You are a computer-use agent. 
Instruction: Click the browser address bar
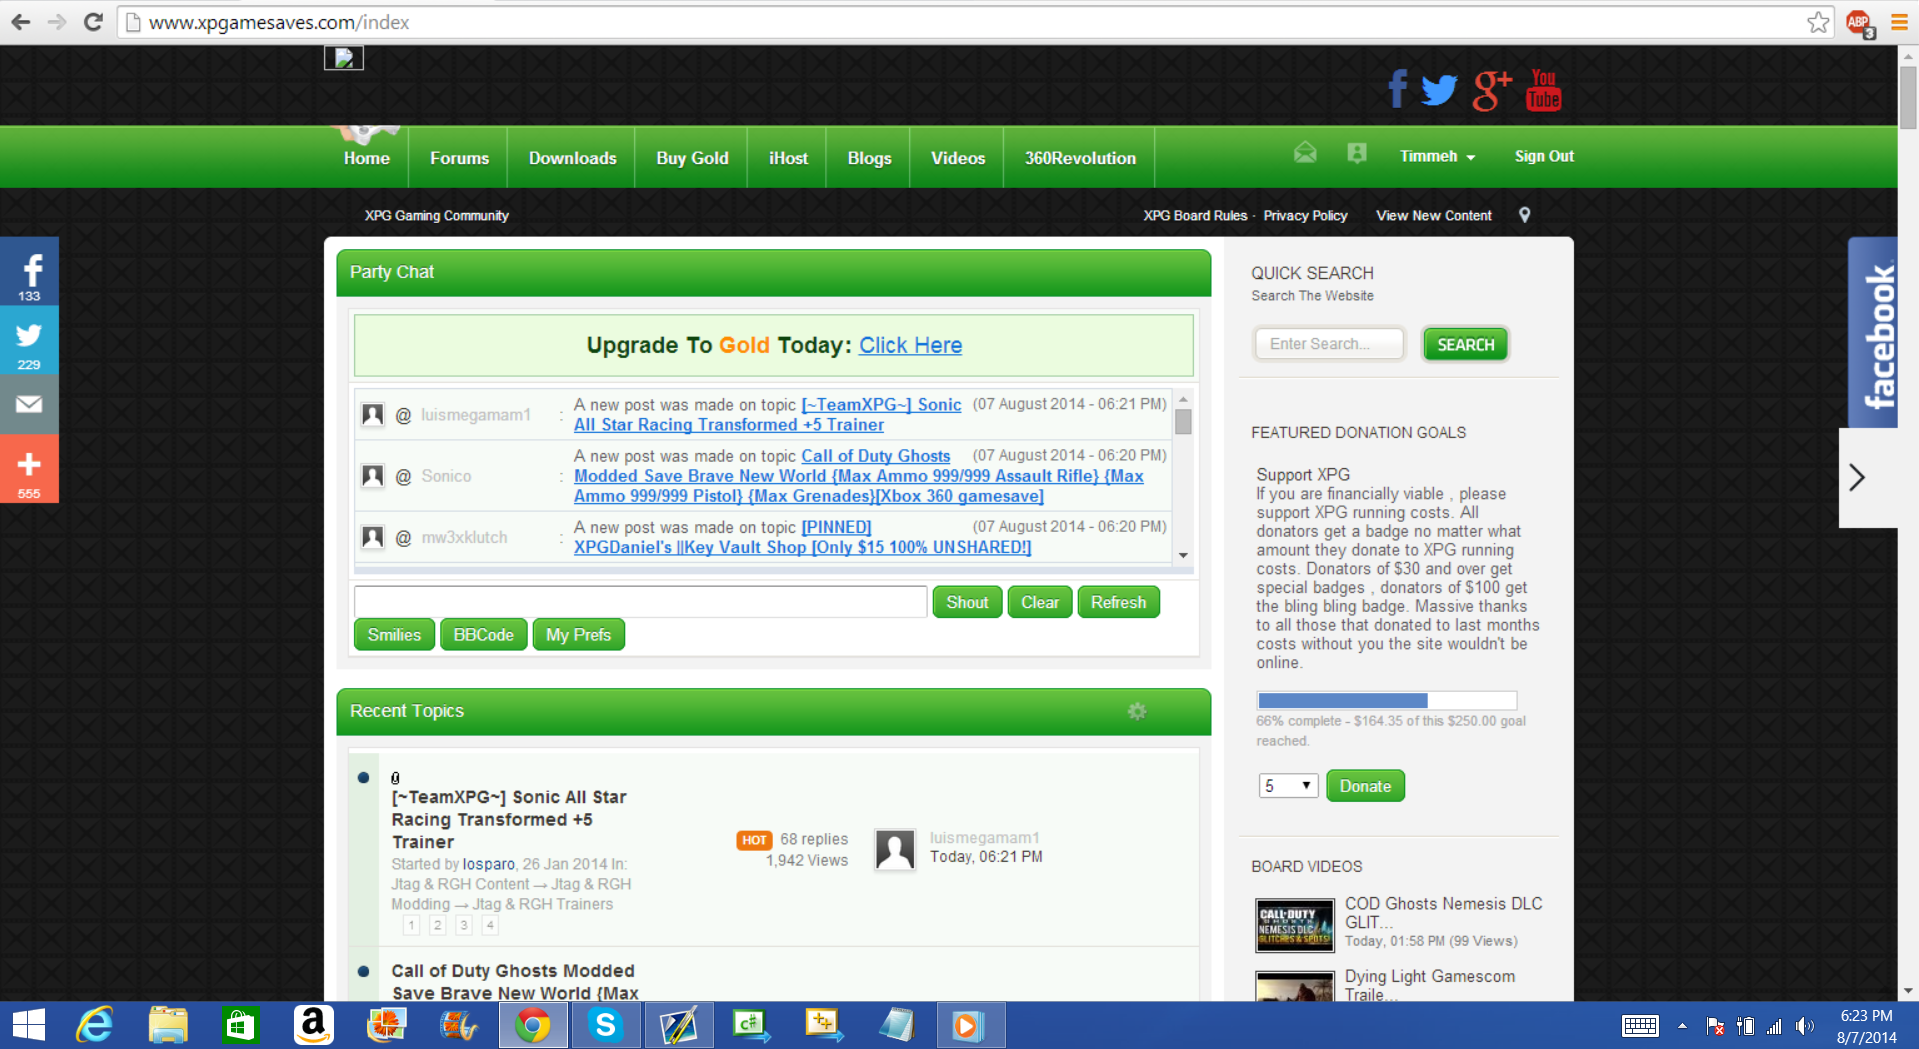(x=960, y=22)
